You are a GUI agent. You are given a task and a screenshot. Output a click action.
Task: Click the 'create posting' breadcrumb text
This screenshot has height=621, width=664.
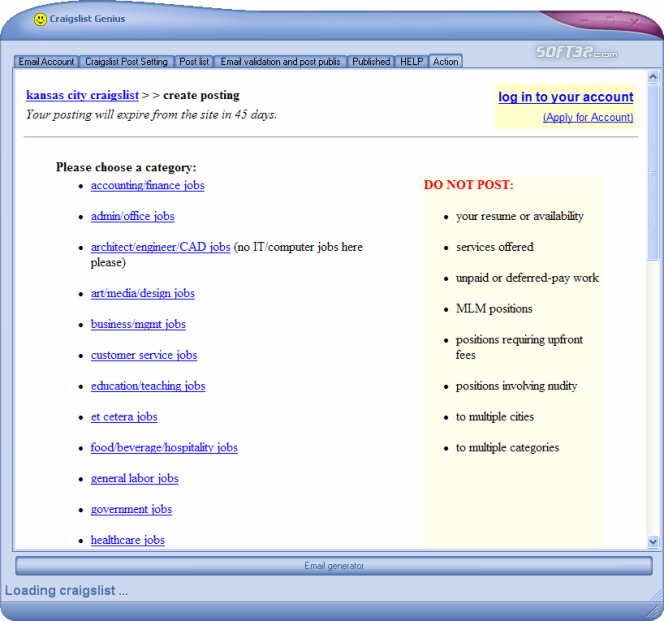[x=201, y=95]
